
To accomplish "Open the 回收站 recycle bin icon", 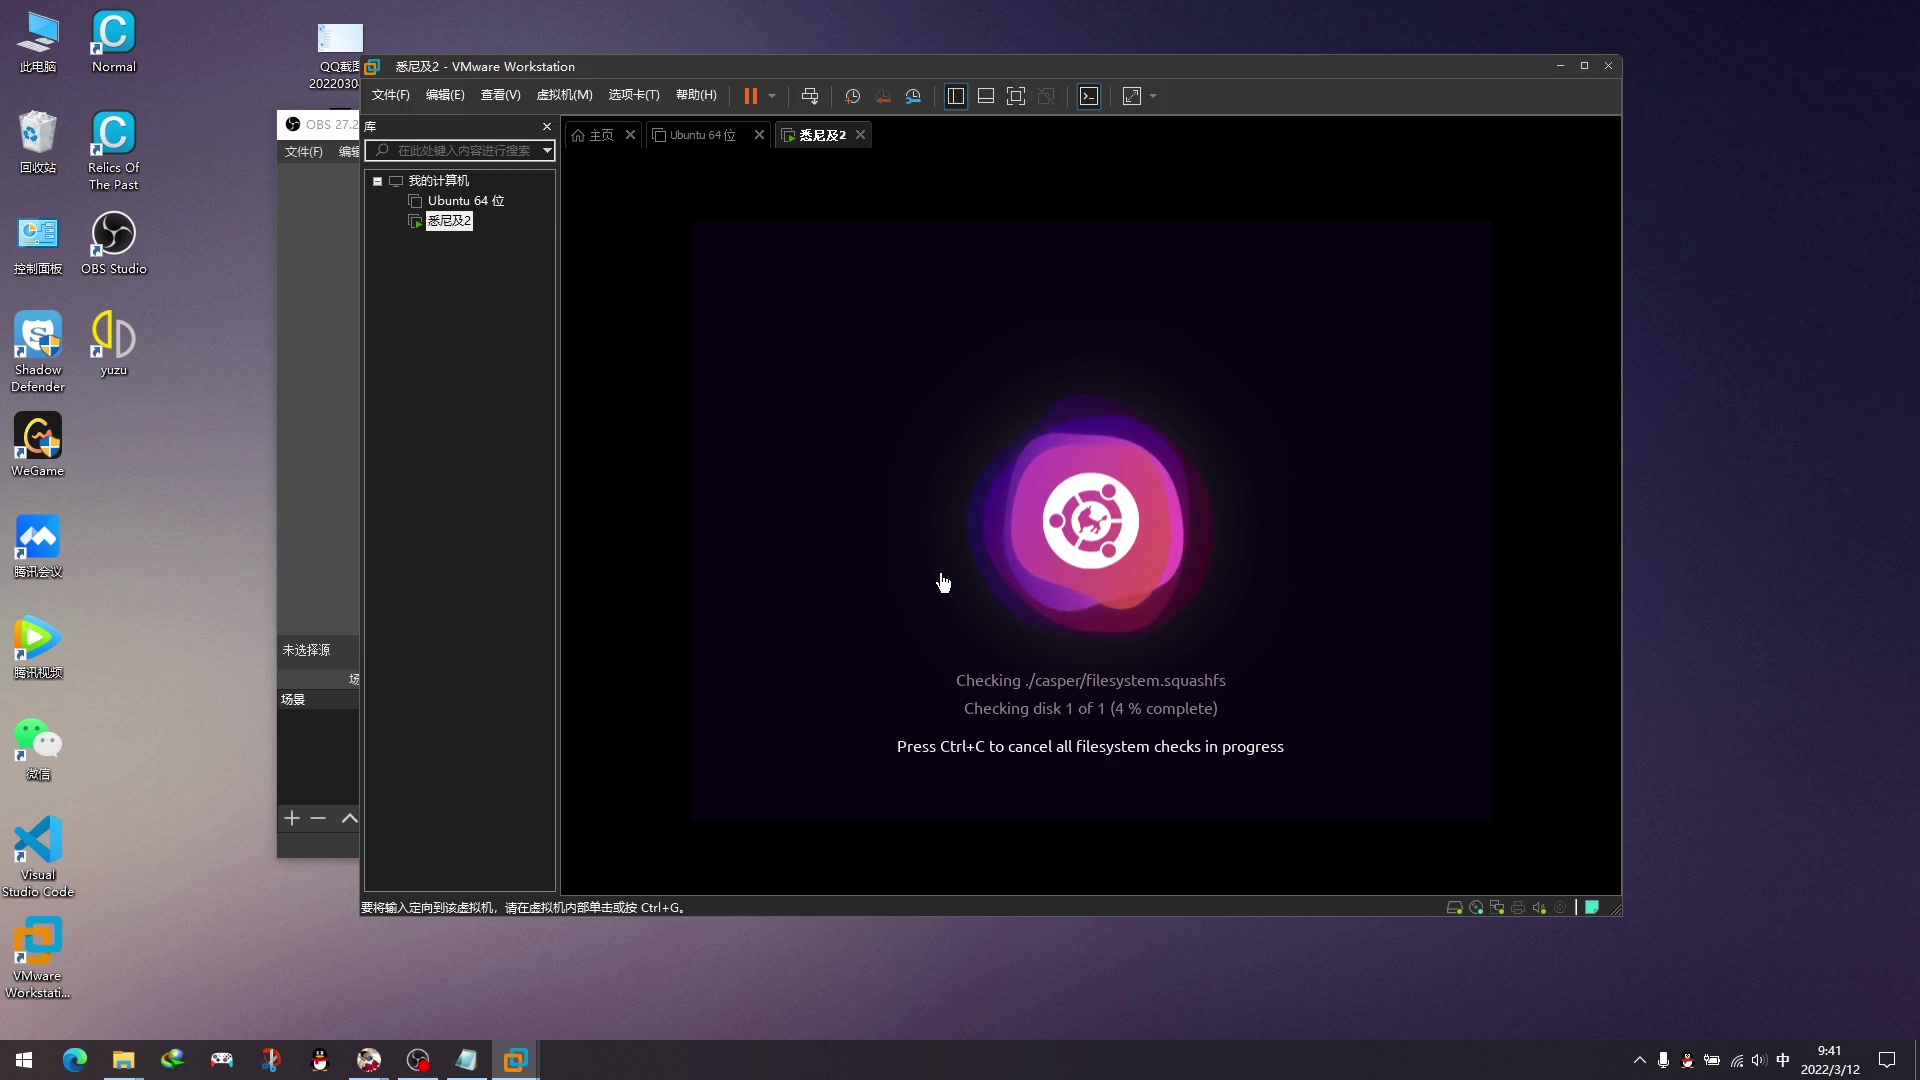I will (x=38, y=142).
